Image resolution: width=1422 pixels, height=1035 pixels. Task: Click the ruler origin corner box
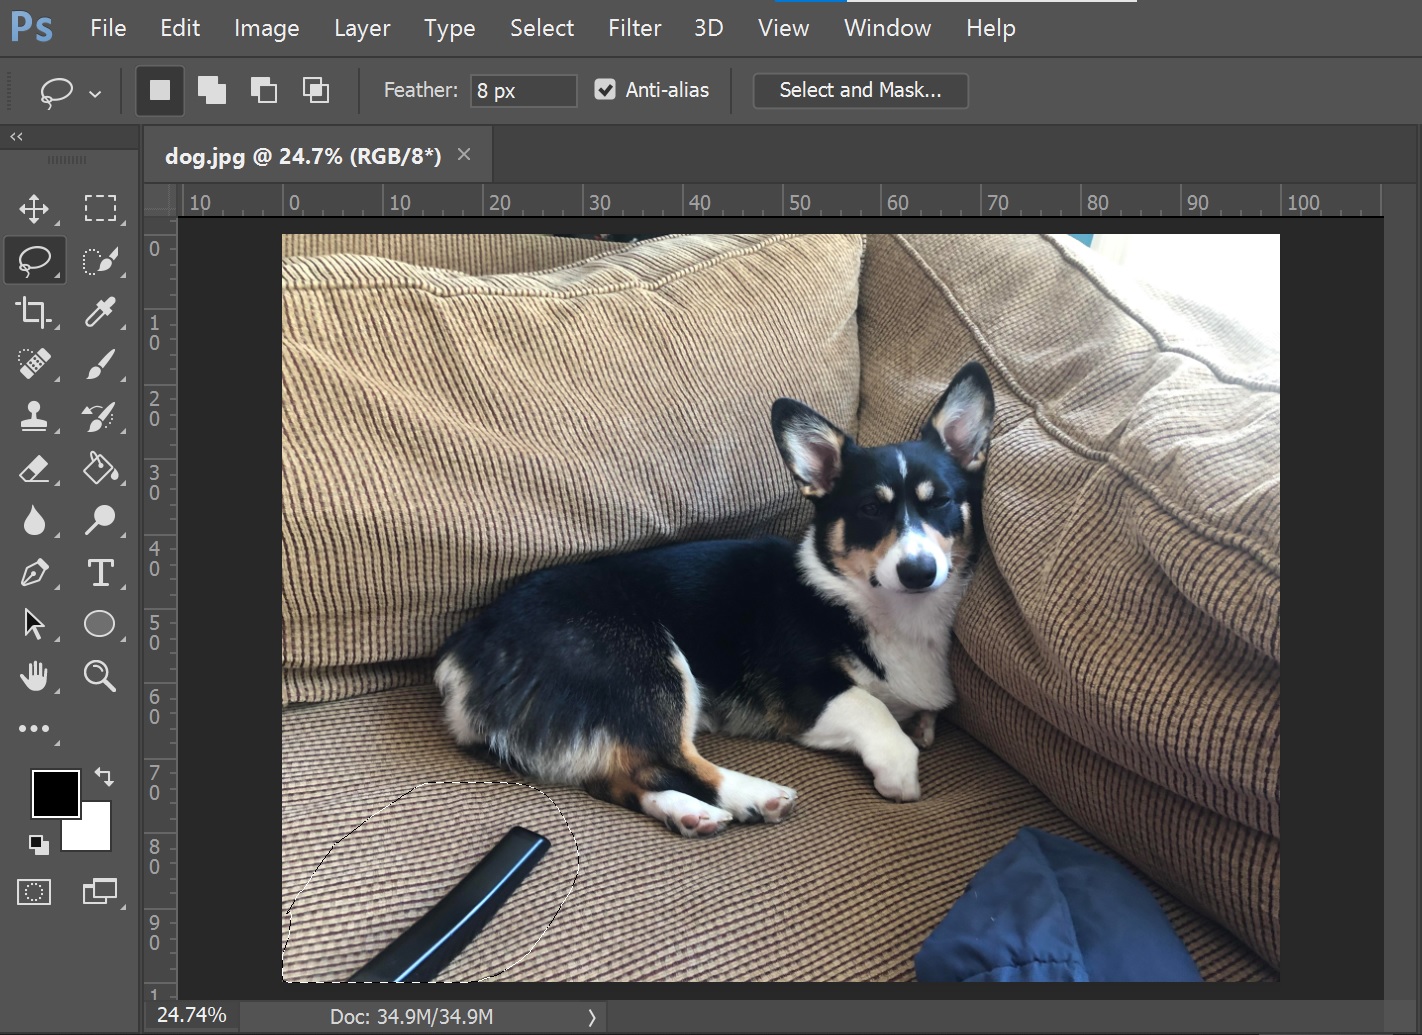coord(160,201)
